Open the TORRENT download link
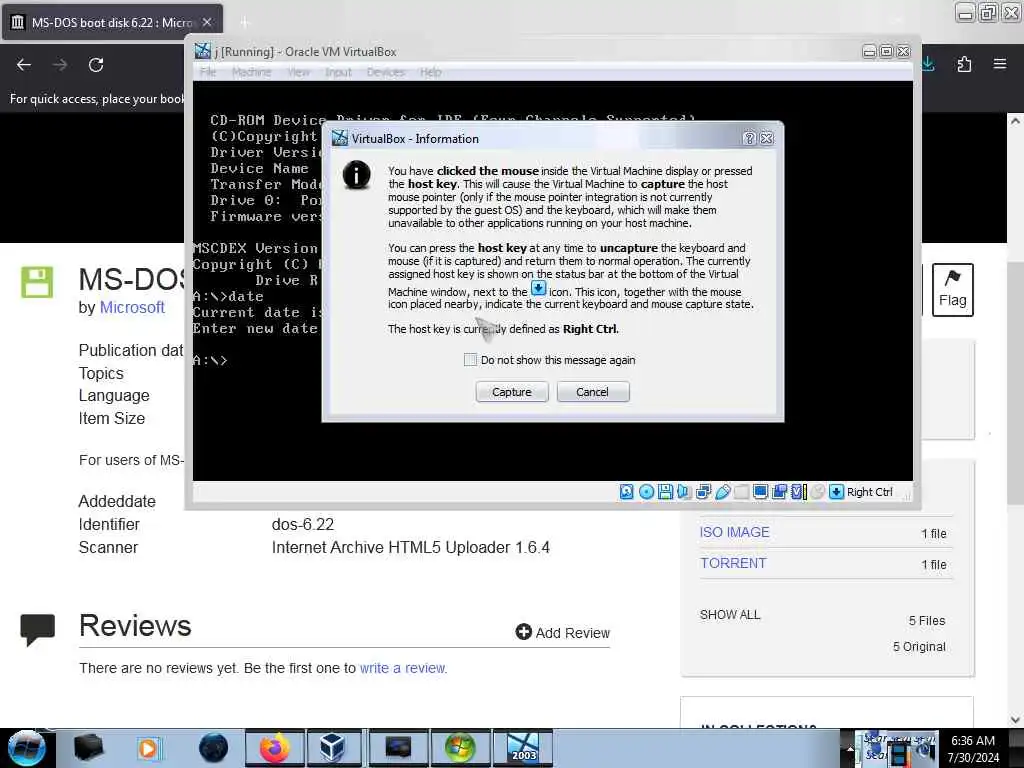 tap(733, 563)
